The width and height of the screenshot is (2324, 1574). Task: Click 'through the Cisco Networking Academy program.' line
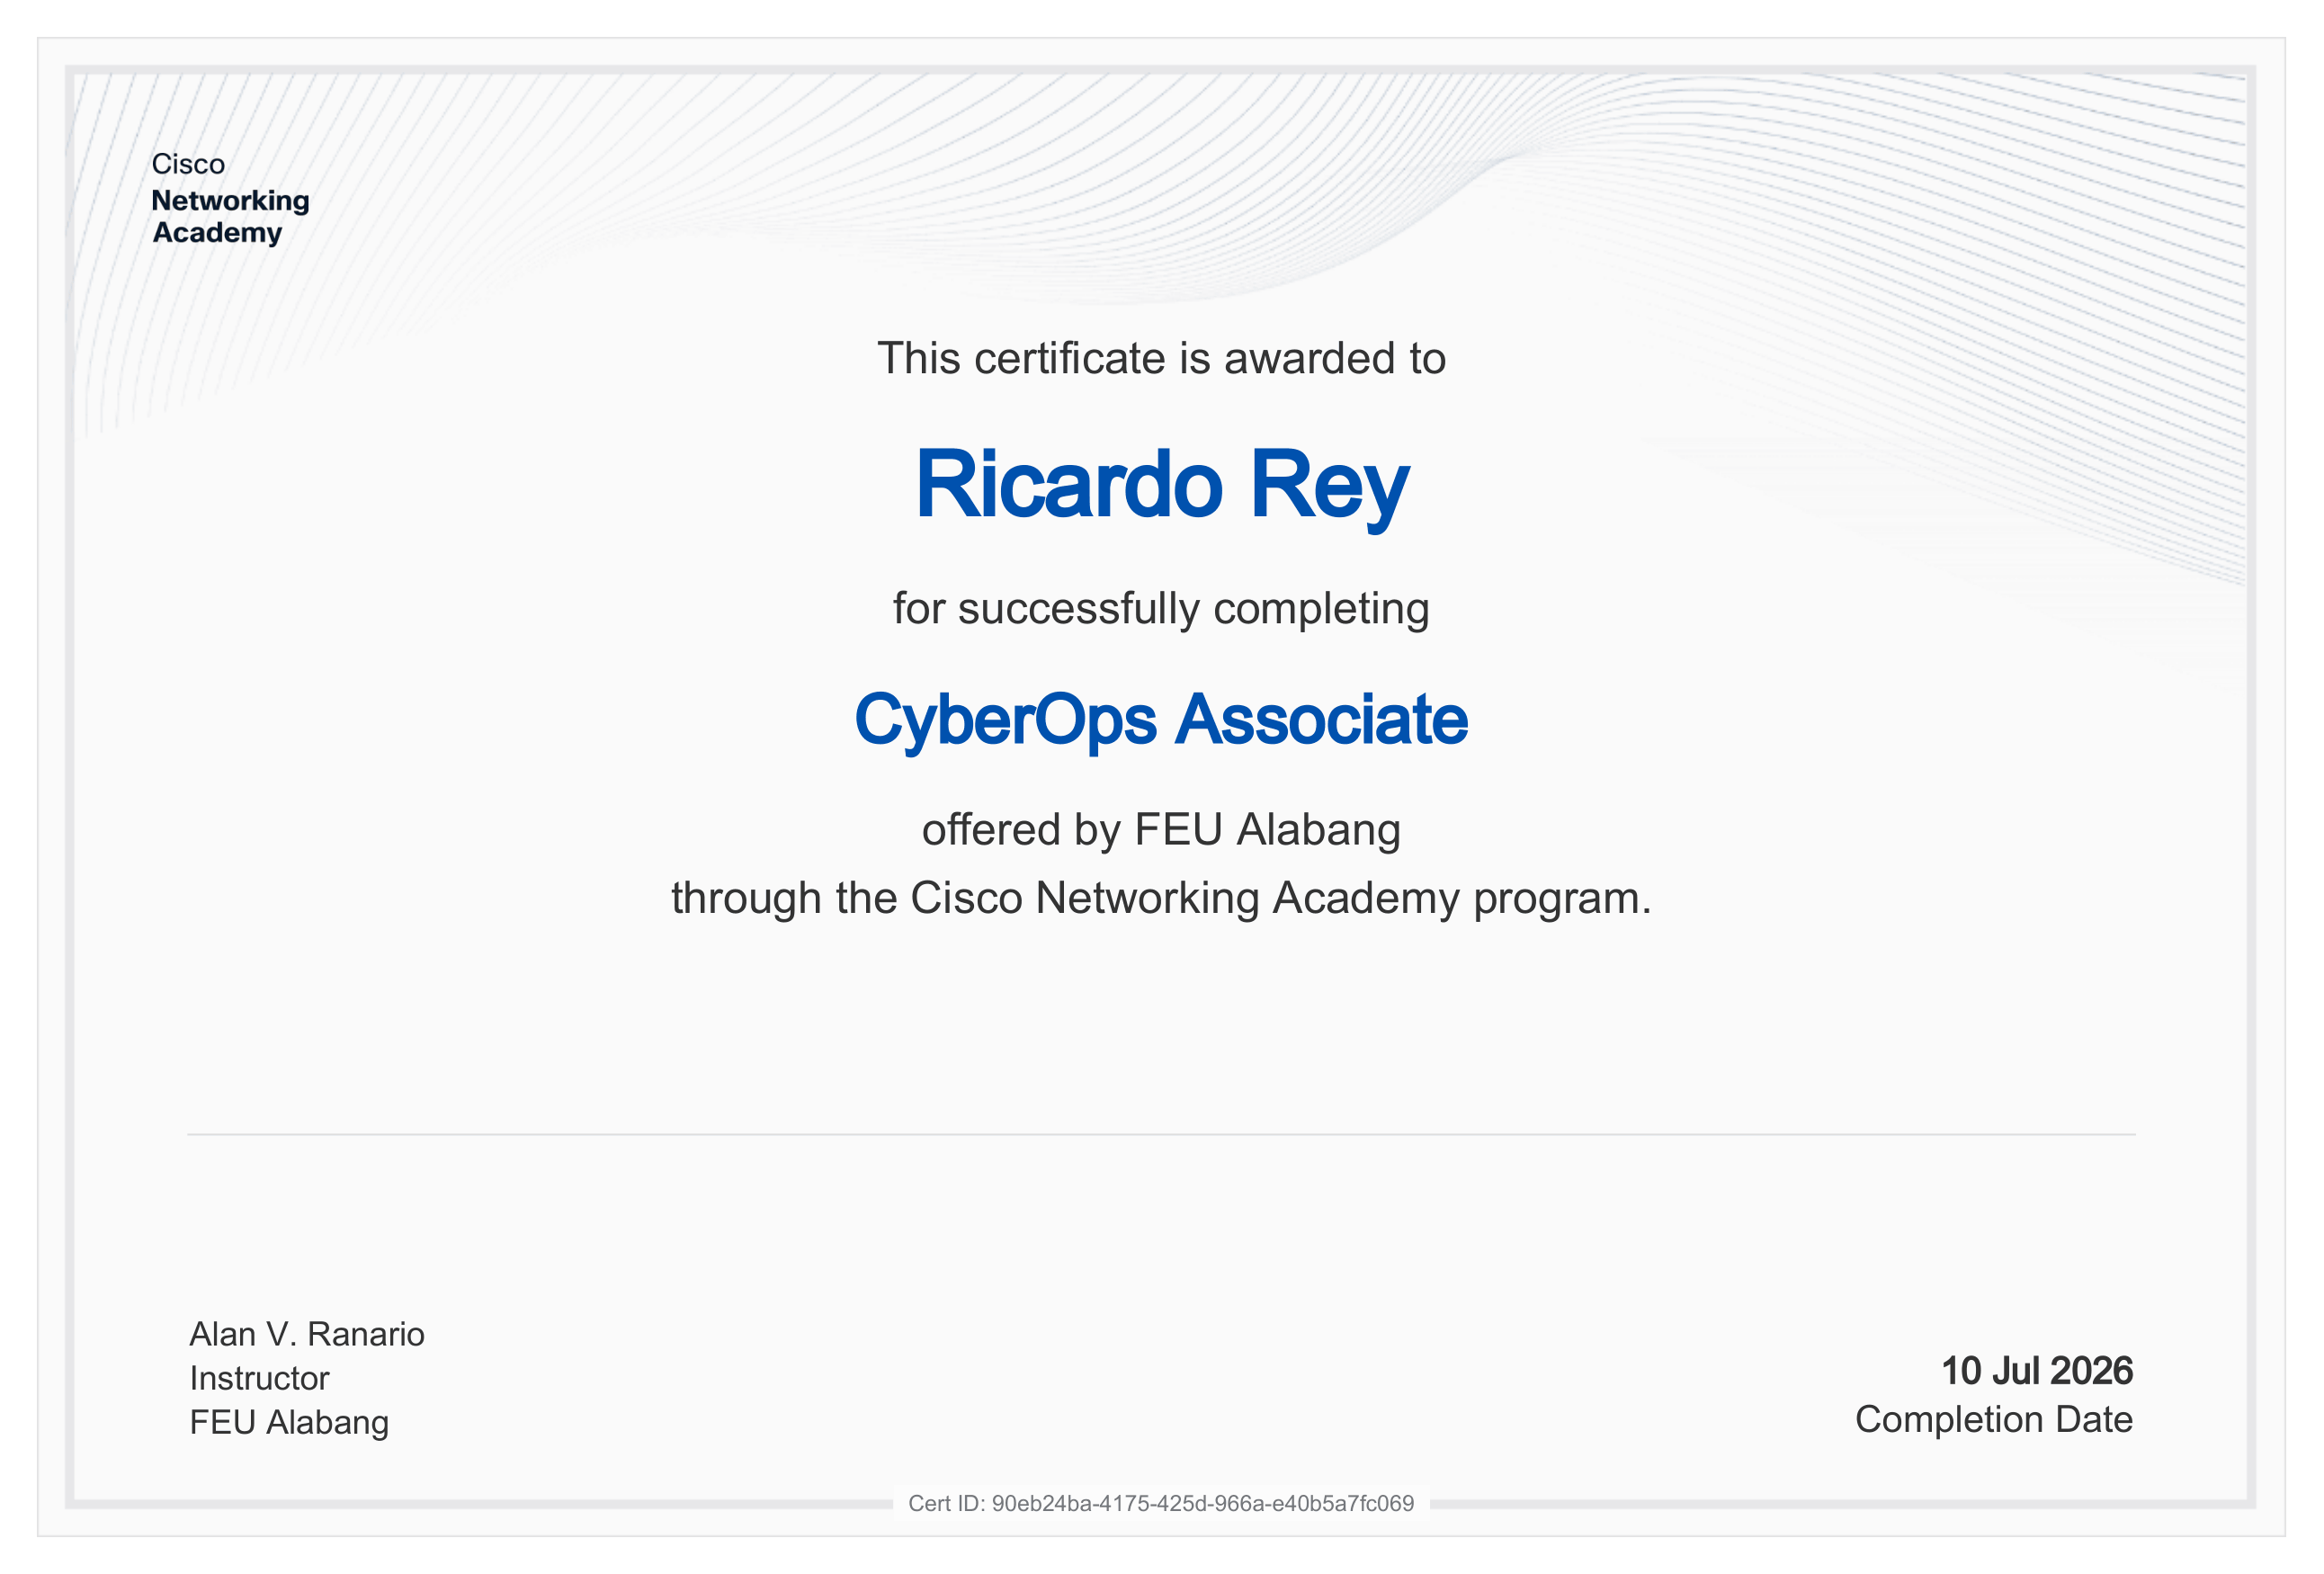pos(1161,899)
